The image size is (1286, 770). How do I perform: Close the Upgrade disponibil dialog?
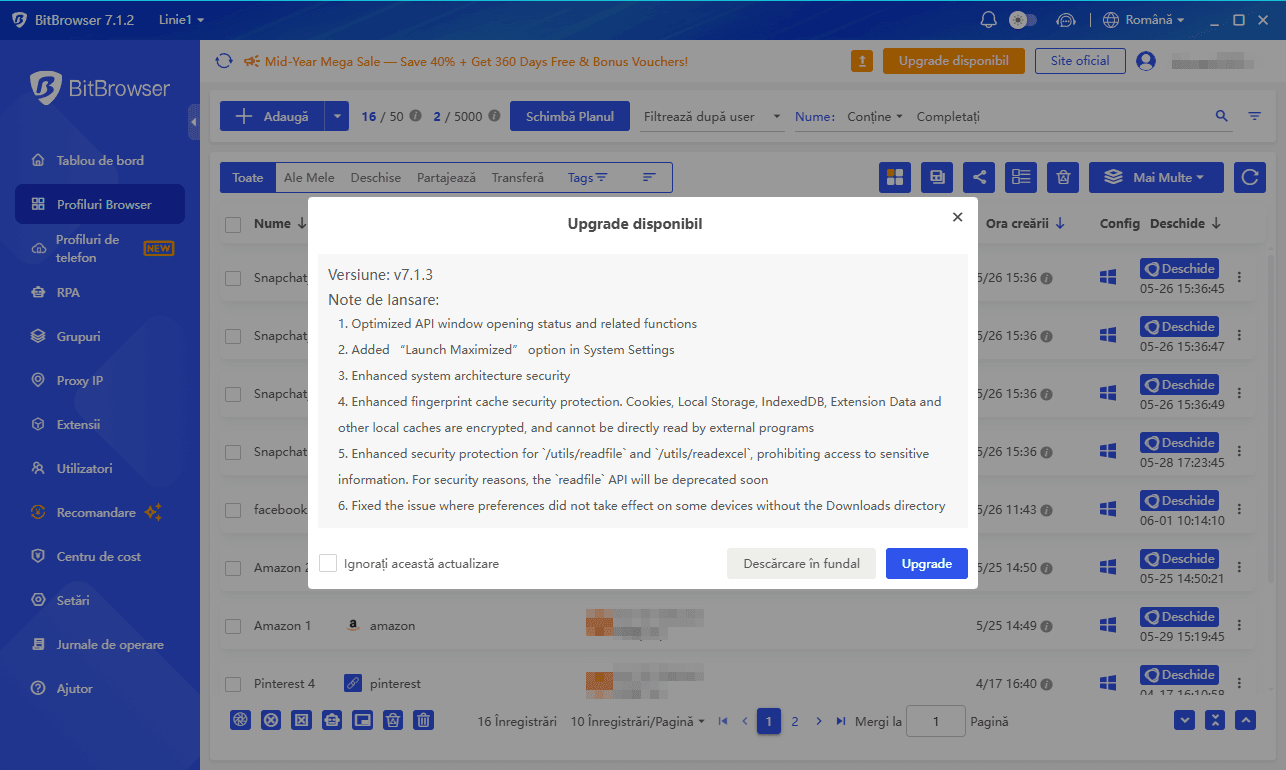tap(957, 217)
